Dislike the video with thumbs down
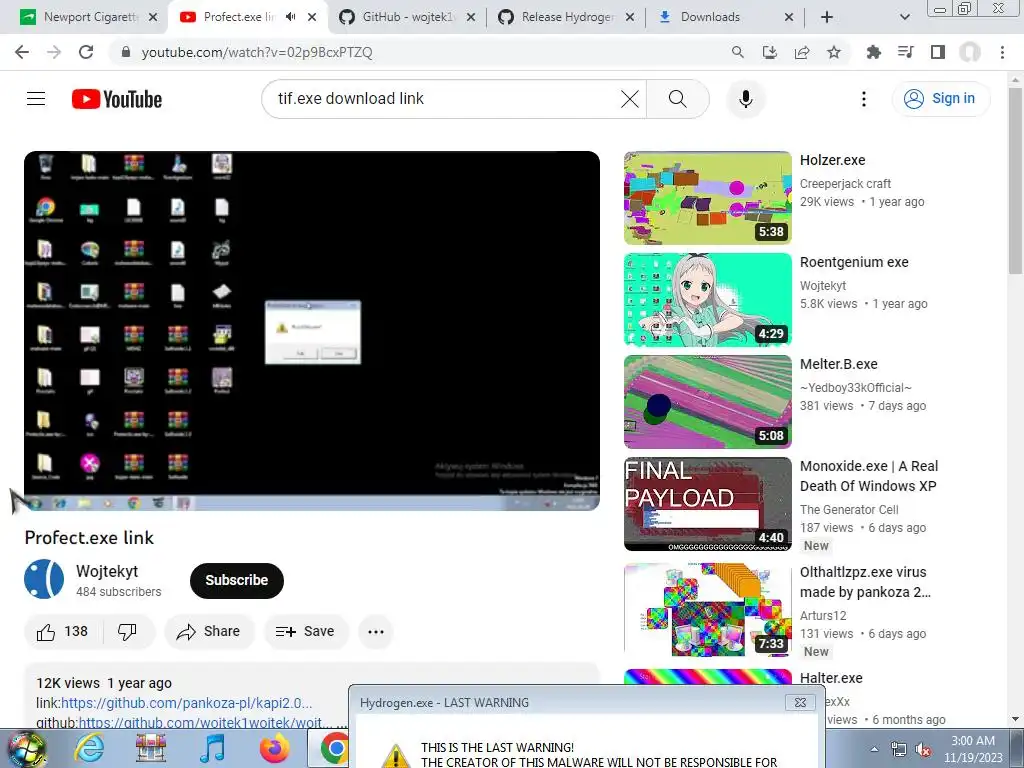 coord(127,632)
